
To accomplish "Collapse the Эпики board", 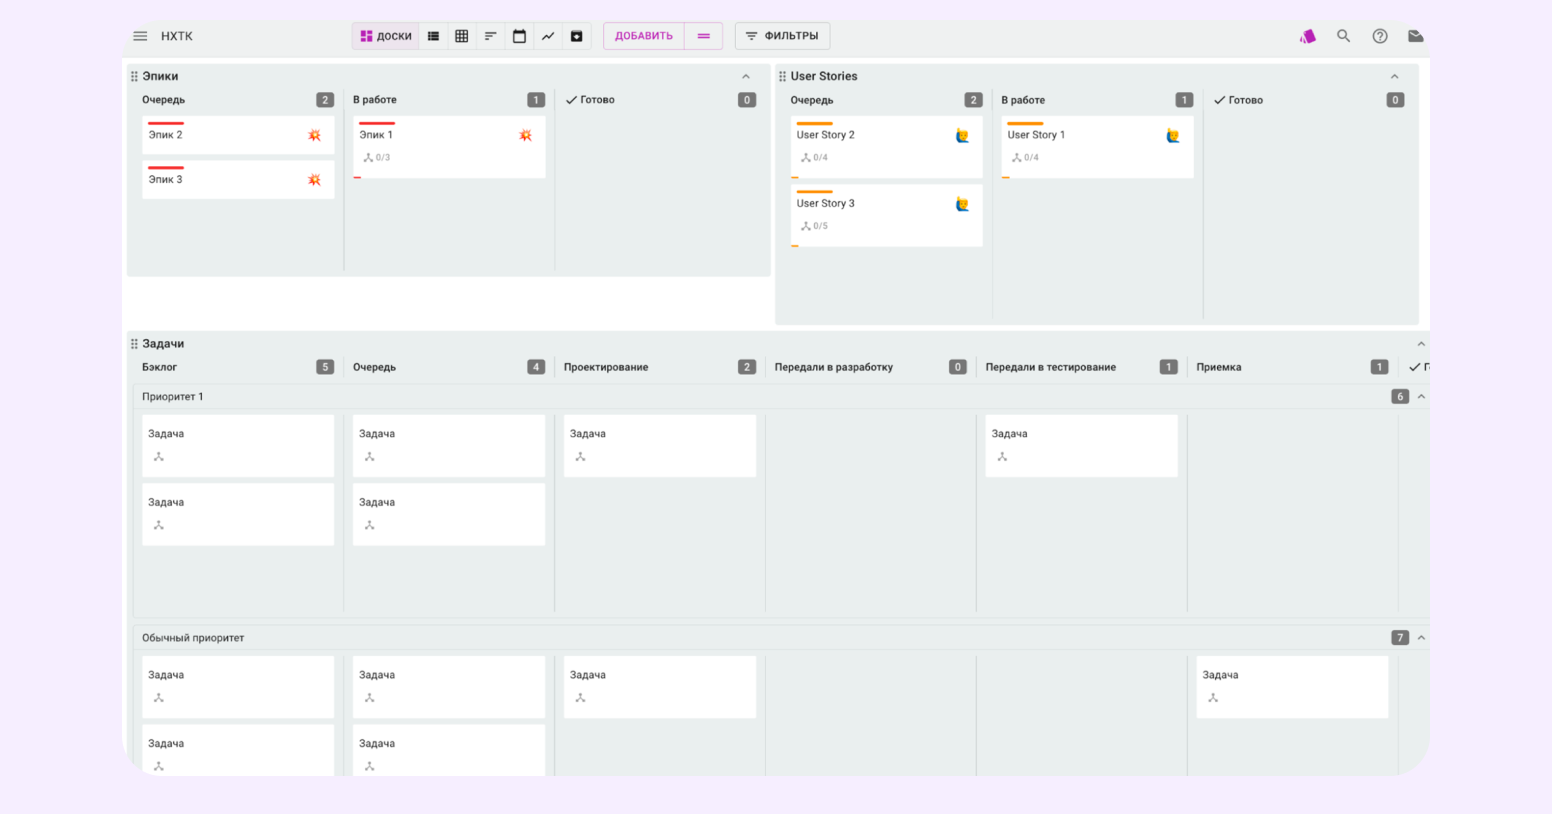I will tap(746, 76).
